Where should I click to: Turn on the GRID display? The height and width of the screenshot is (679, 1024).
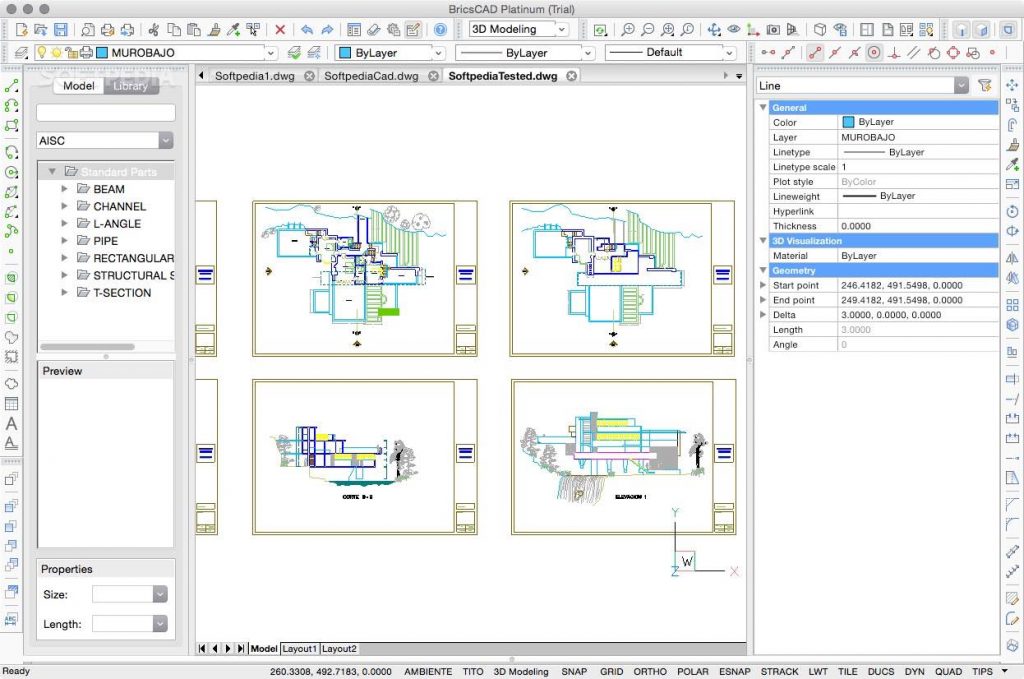[611, 671]
